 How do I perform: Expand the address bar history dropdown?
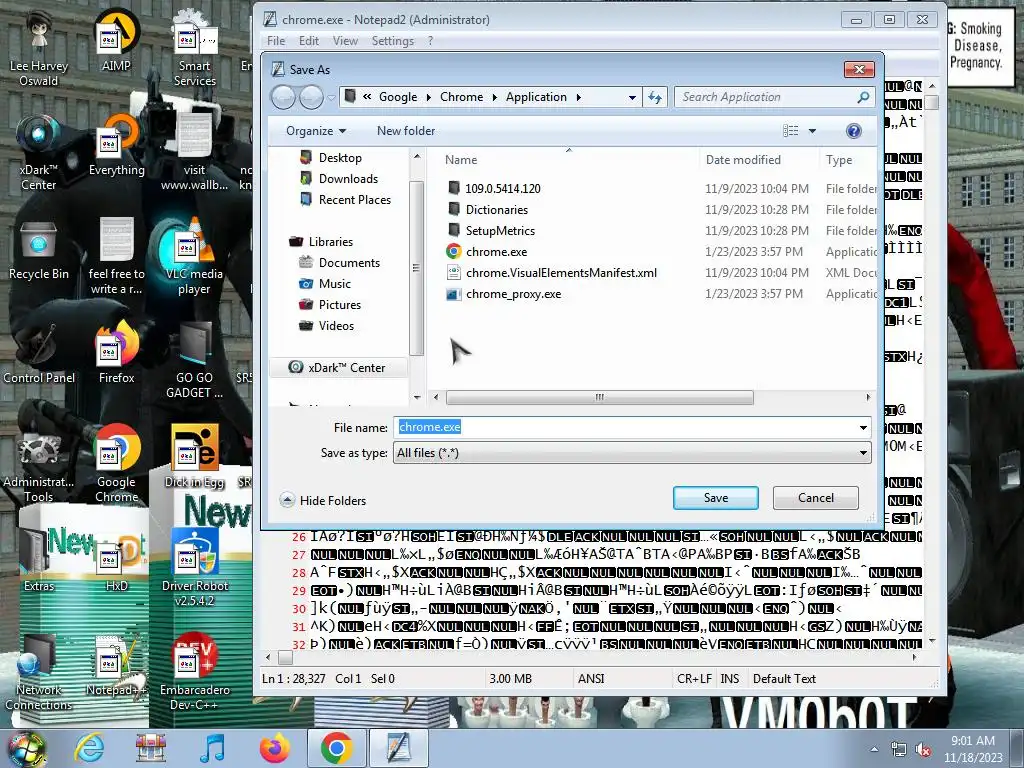click(632, 97)
